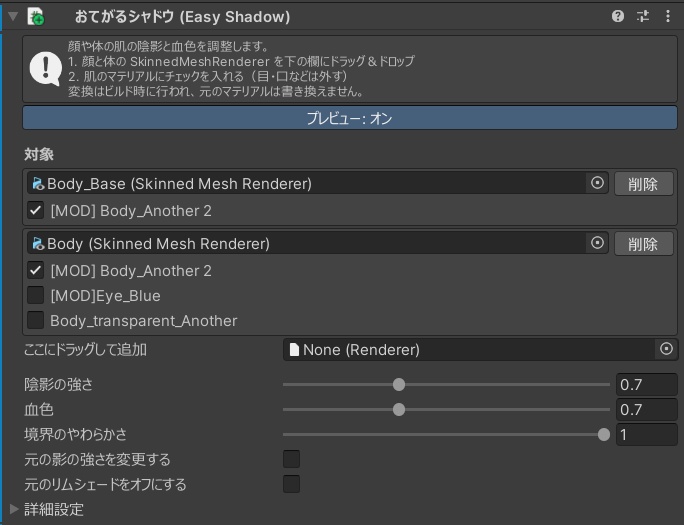Click the 境界のやわらかさ label

[75, 434]
